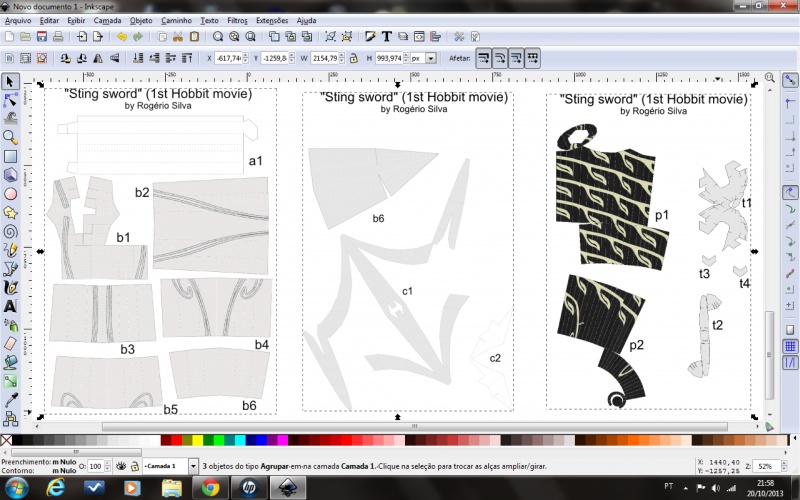Toggle master snapping button top right

[790, 81]
